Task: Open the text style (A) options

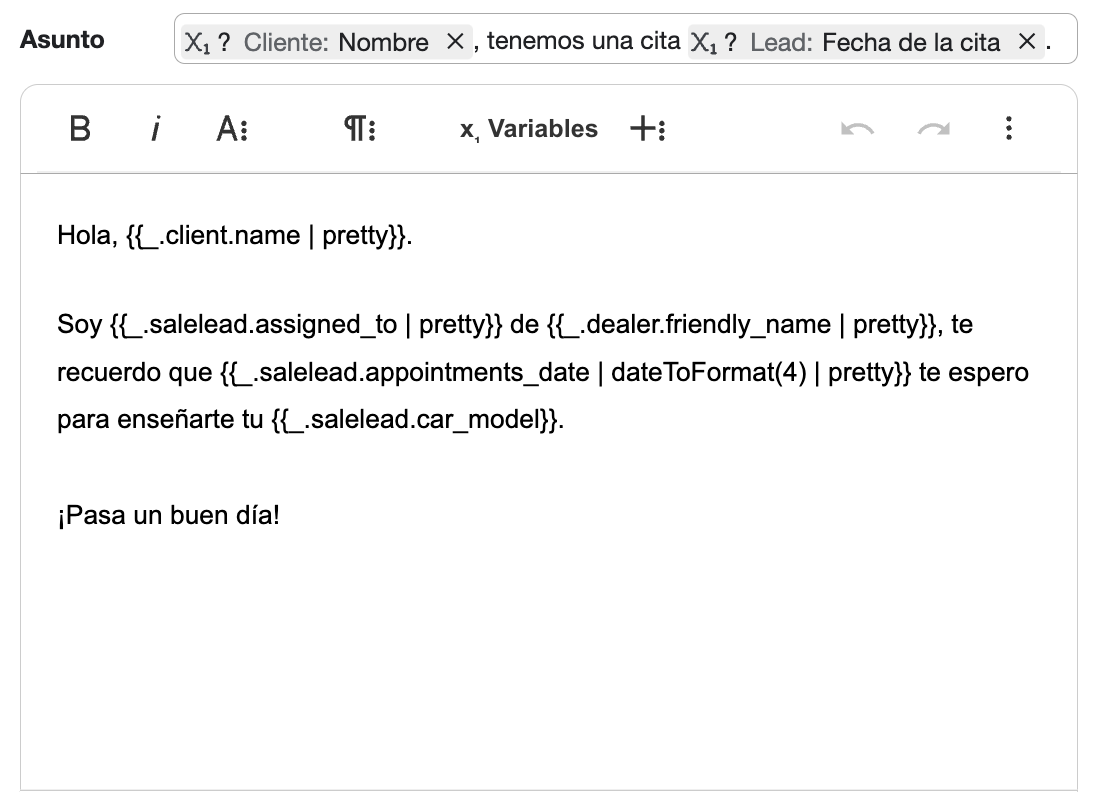Action: tap(232, 129)
